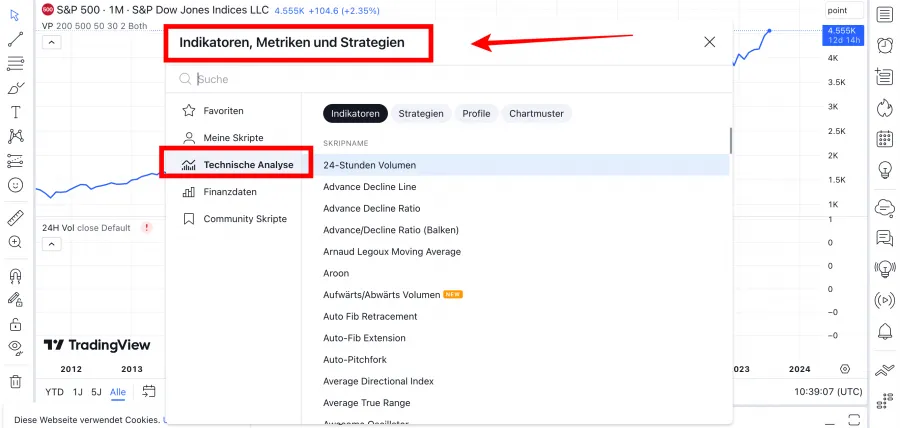Open the calendar panel in right sidebar
The width and height of the screenshot is (900, 428).
[884, 138]
